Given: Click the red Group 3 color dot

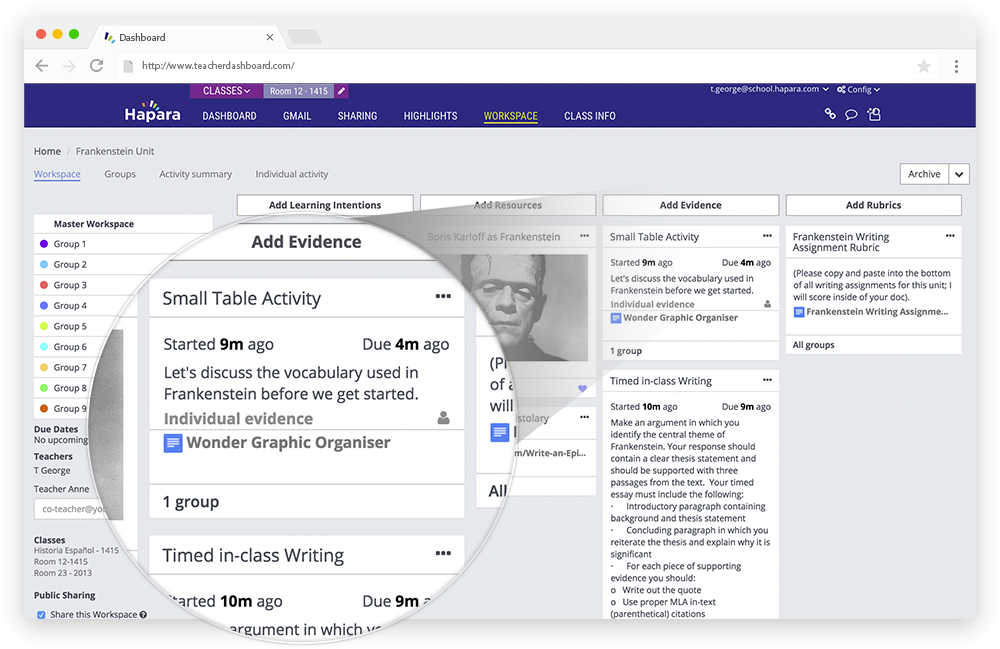Looking at the screenshot, I should coord(44,285).
